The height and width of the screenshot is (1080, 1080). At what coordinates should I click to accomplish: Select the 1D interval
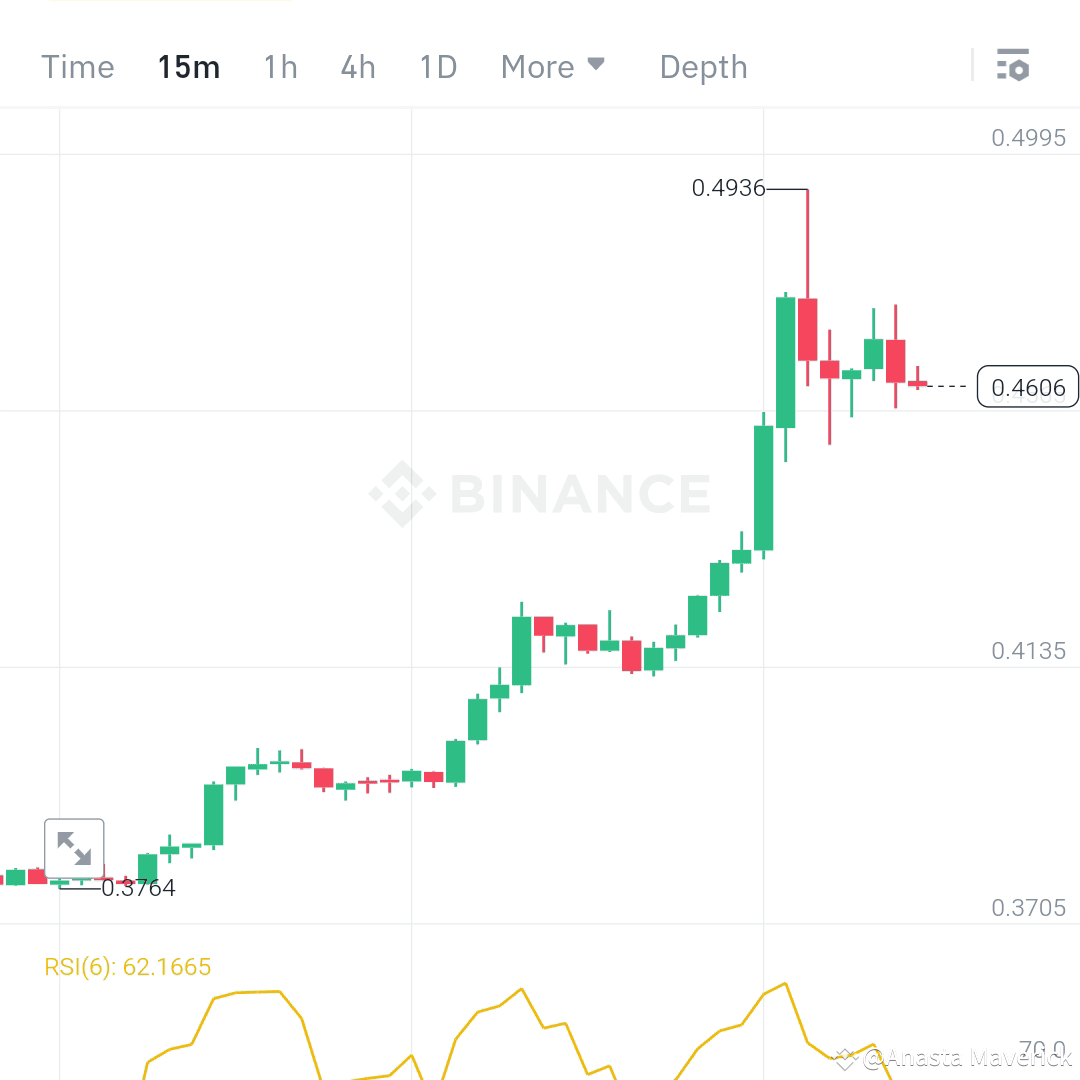436,67
